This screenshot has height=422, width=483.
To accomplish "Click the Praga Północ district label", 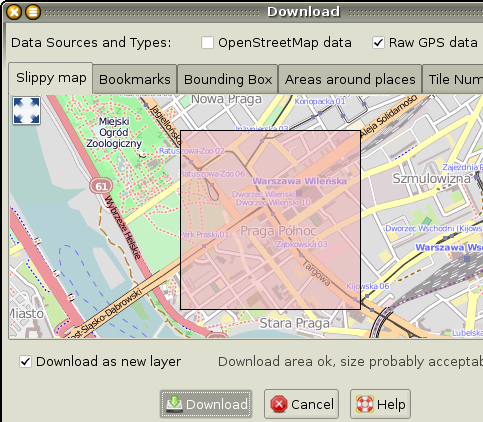I will [278, 231].
